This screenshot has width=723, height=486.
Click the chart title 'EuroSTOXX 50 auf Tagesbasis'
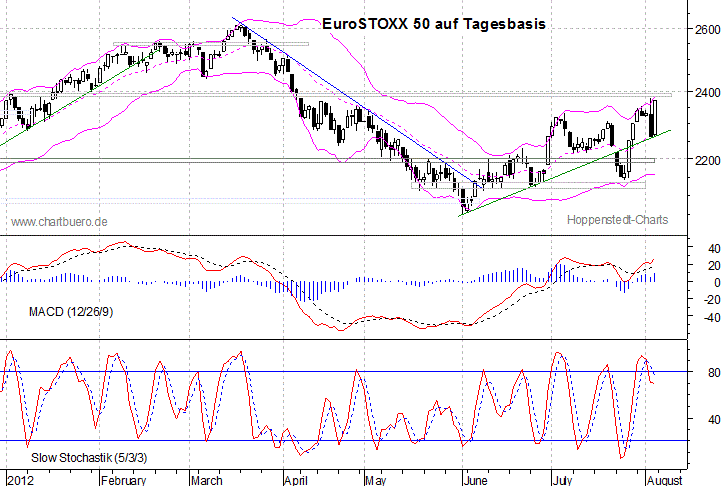433,24
